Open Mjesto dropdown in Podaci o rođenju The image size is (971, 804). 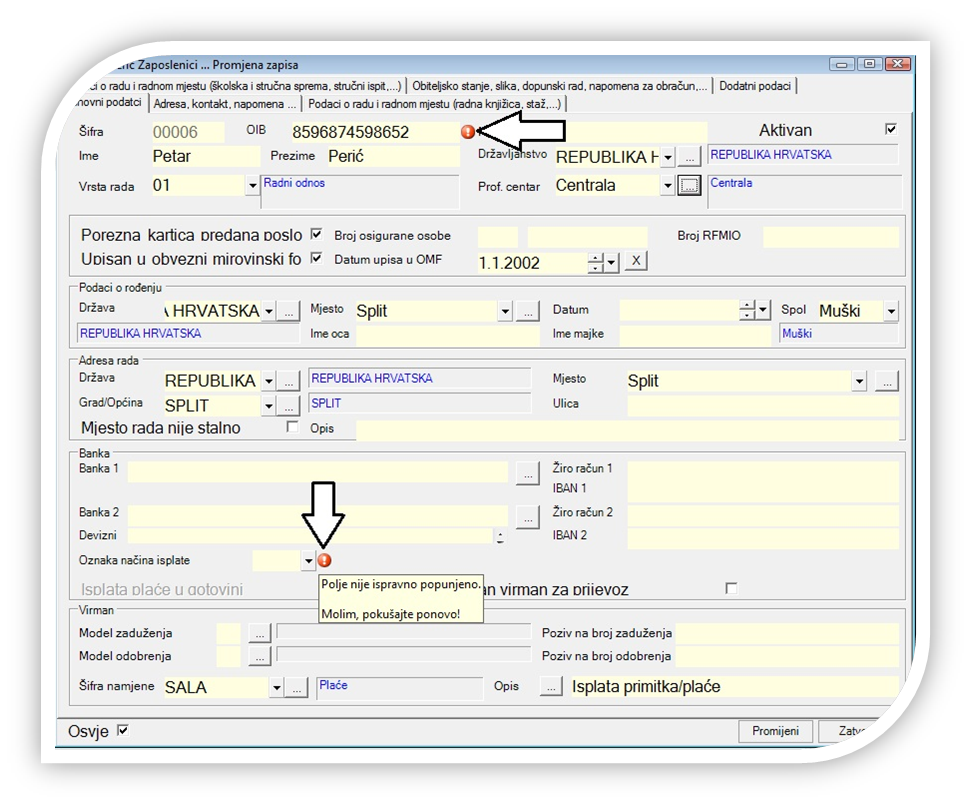click(x=504, y=311)
